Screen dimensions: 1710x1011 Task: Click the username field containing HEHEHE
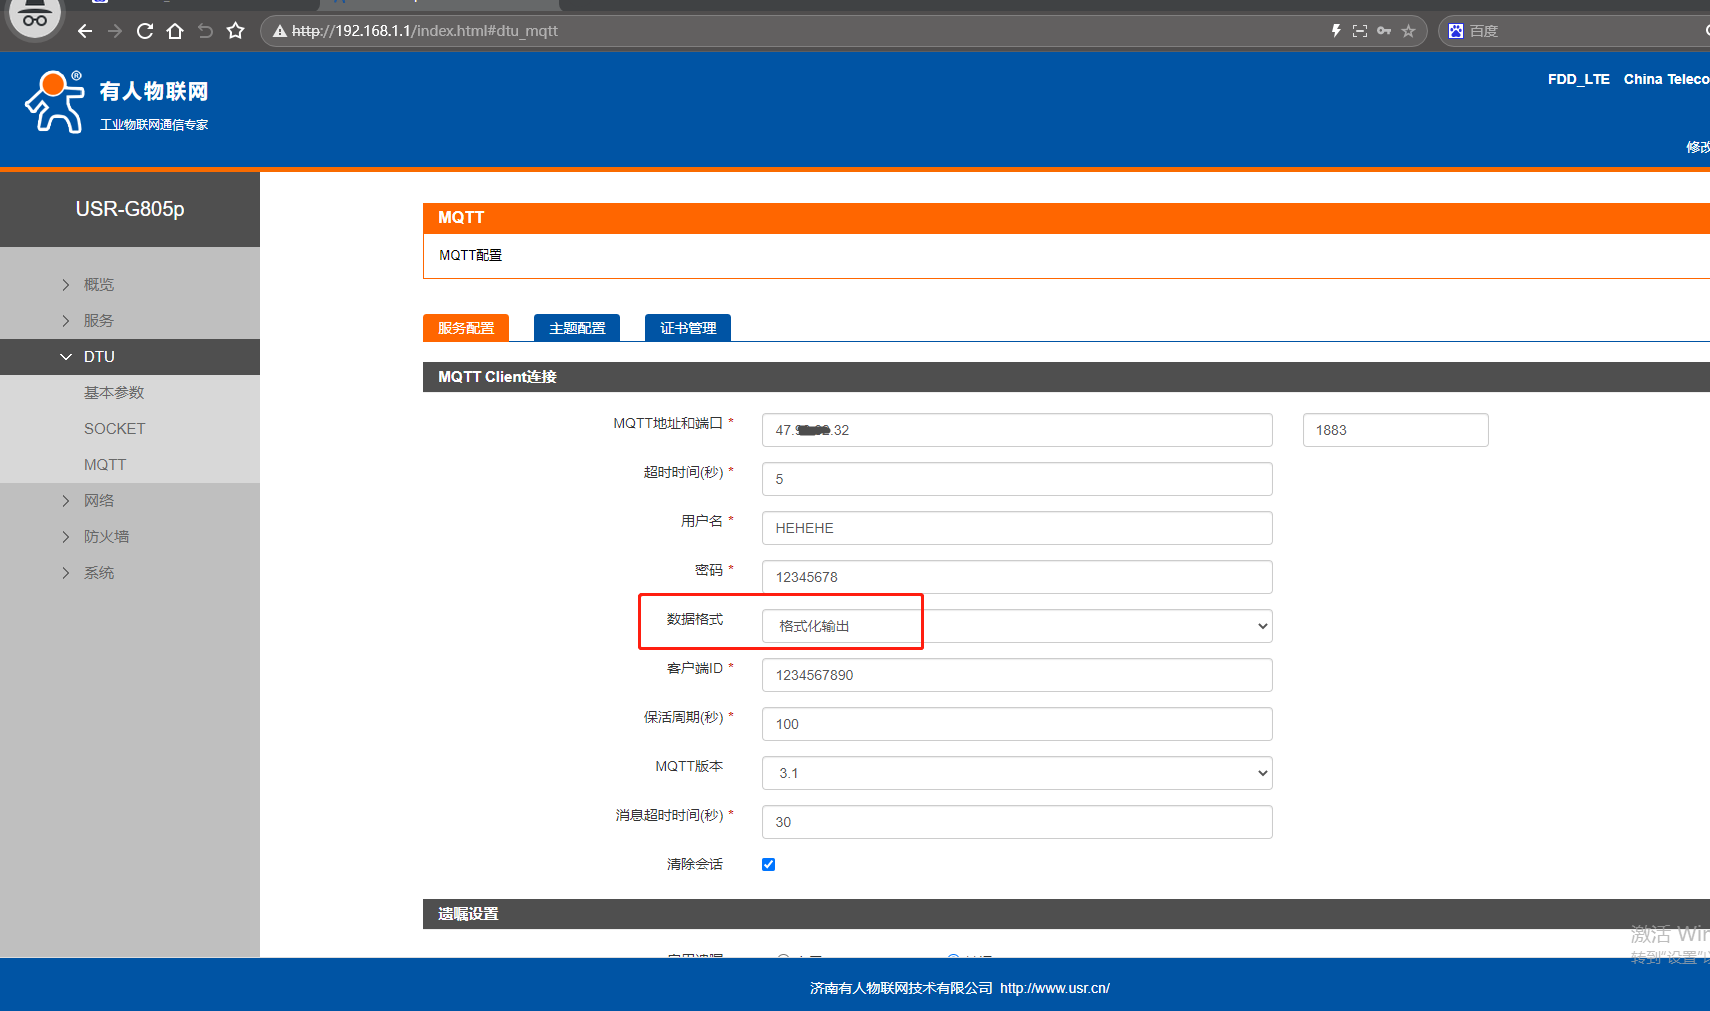1016,528
